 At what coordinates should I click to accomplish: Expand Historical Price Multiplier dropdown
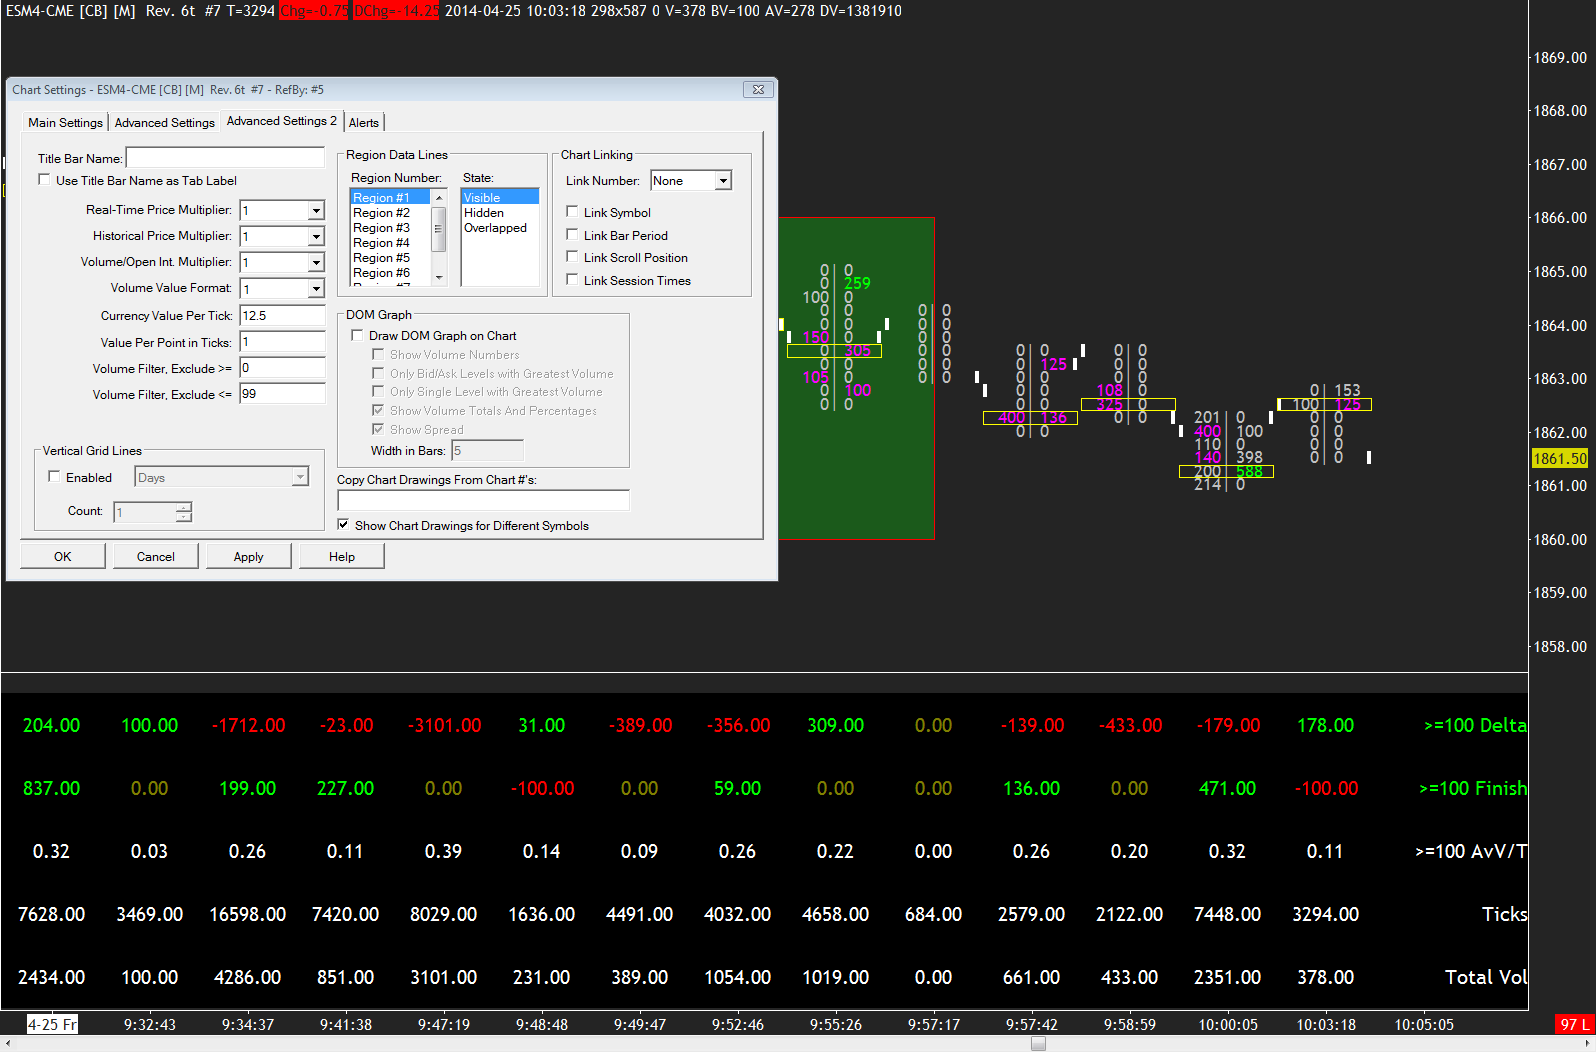(x=316, y=237)
